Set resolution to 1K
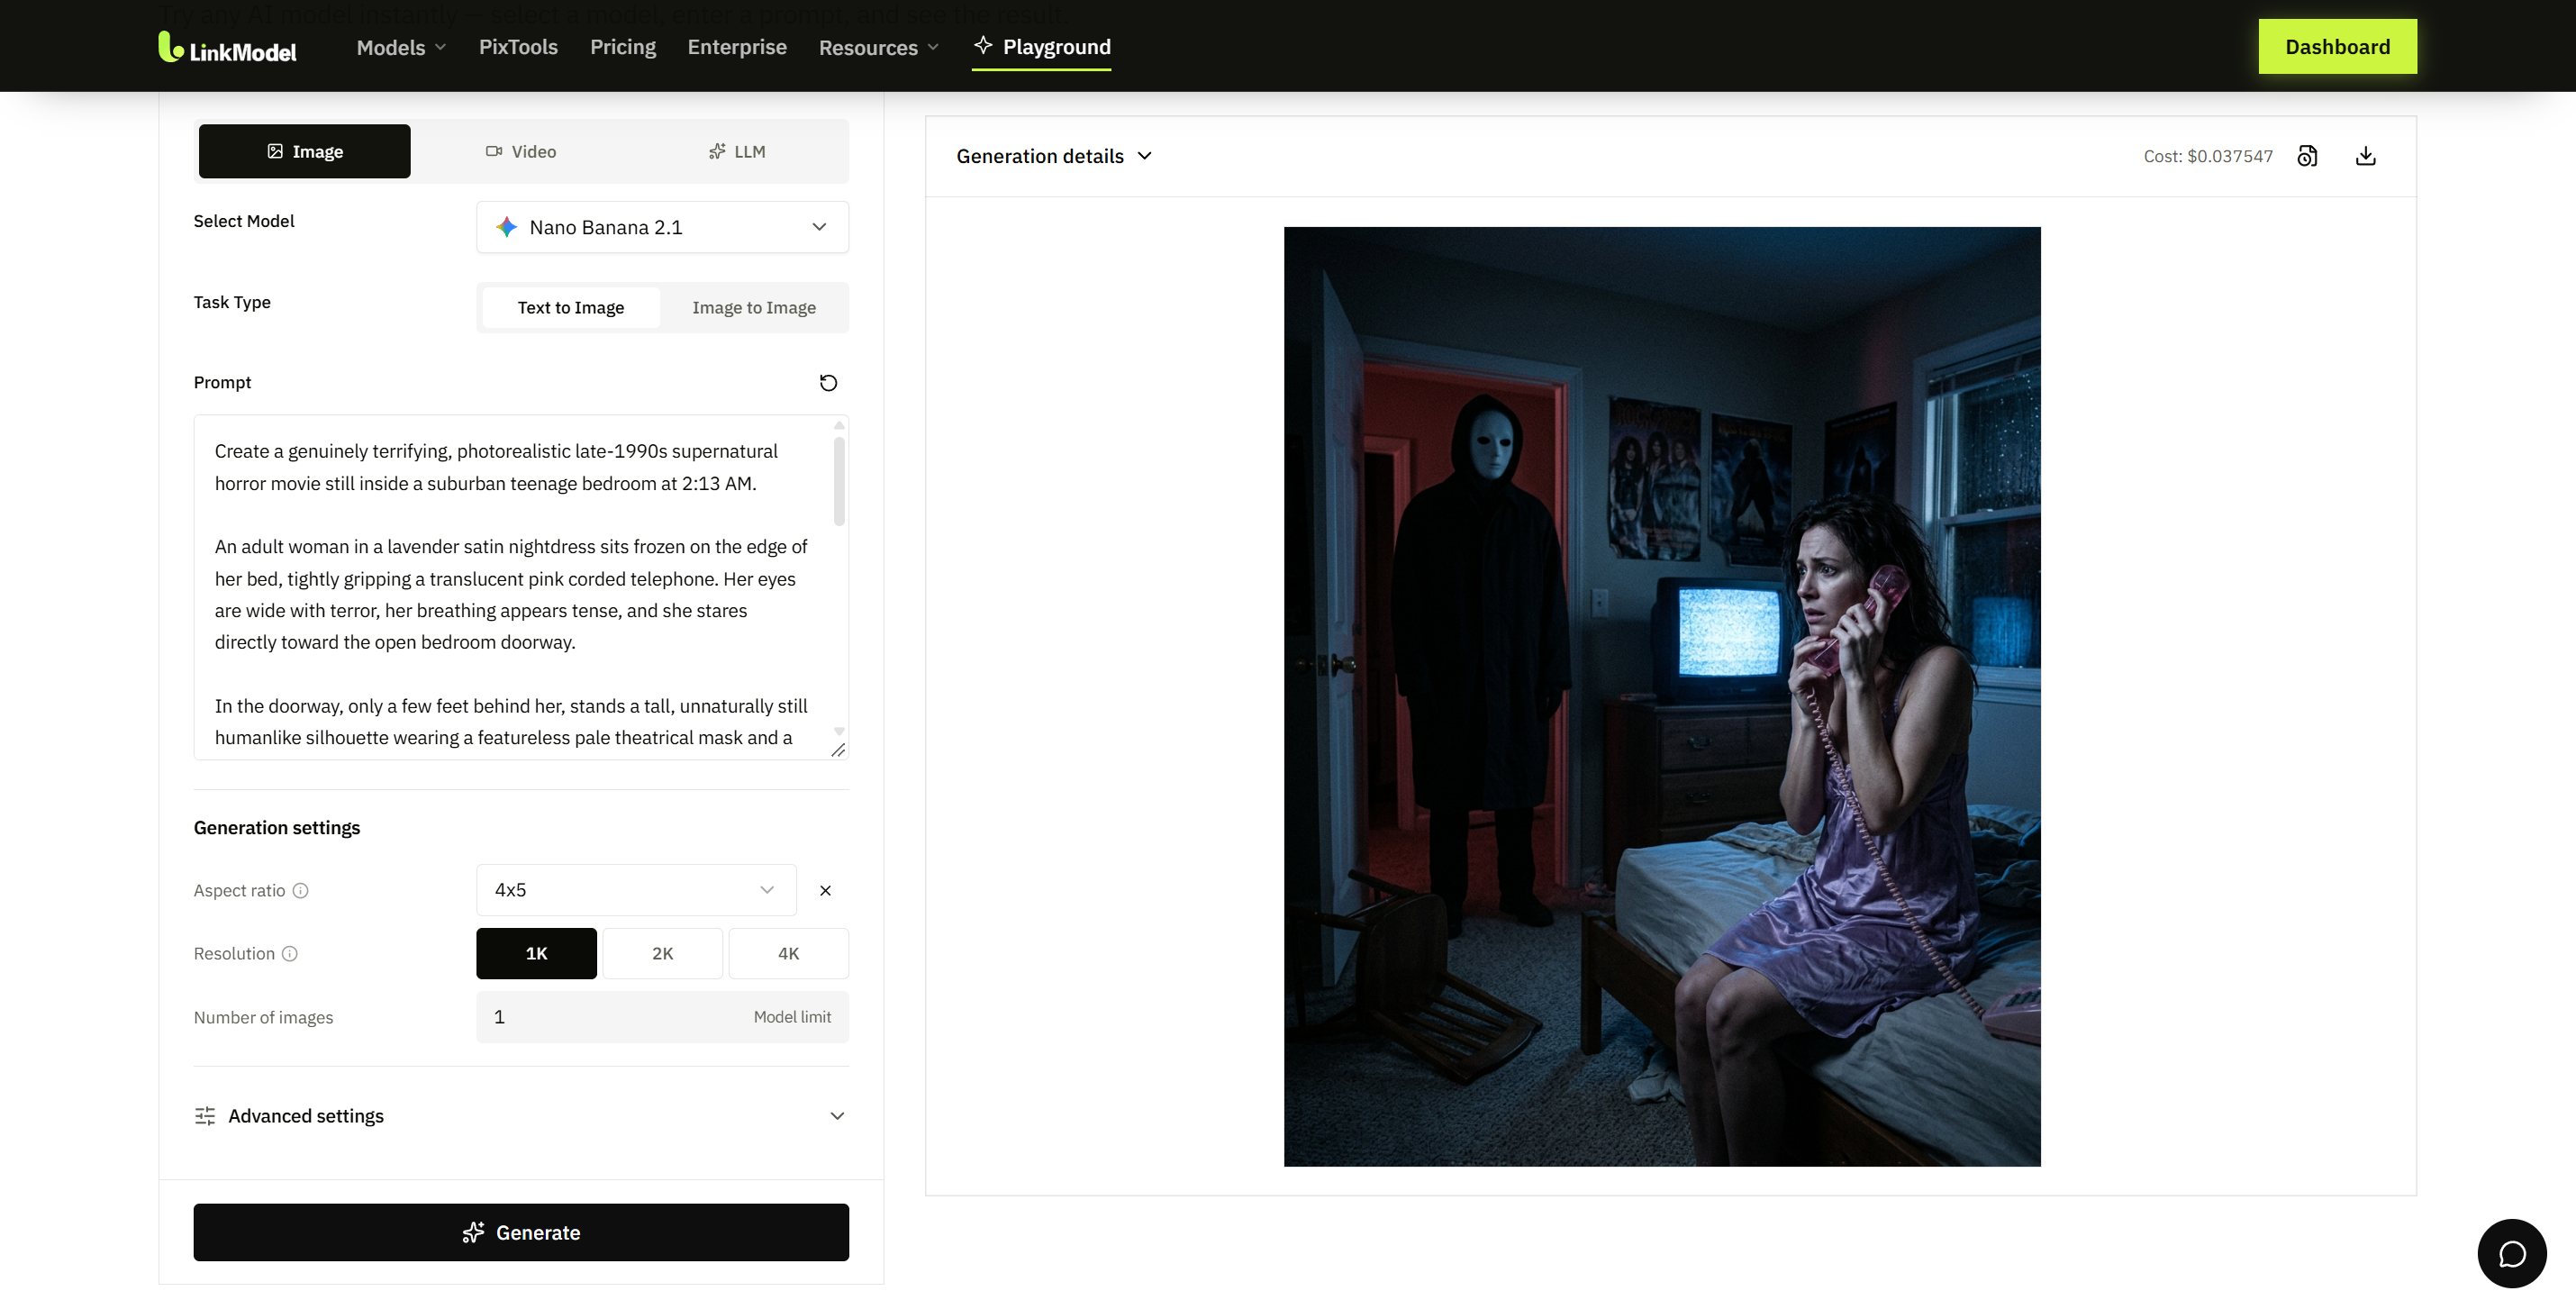2576x1291 pixels. [536, 953]
